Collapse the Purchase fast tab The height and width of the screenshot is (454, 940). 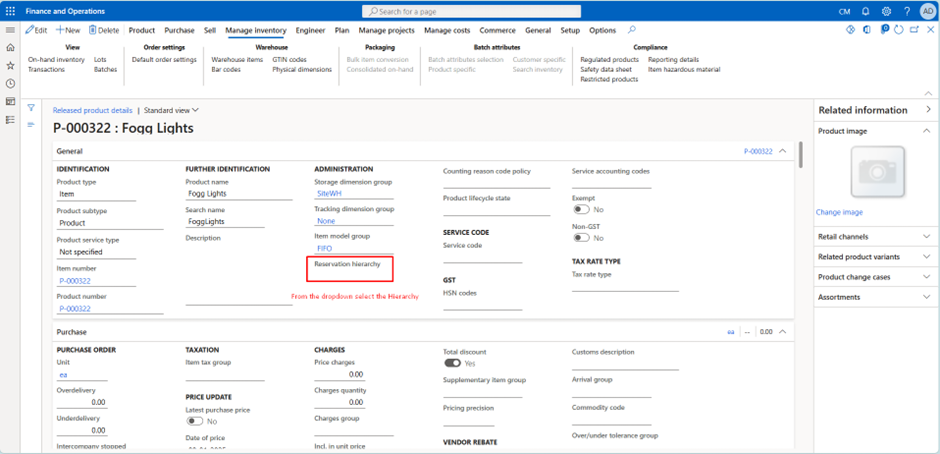pos(782,331)
